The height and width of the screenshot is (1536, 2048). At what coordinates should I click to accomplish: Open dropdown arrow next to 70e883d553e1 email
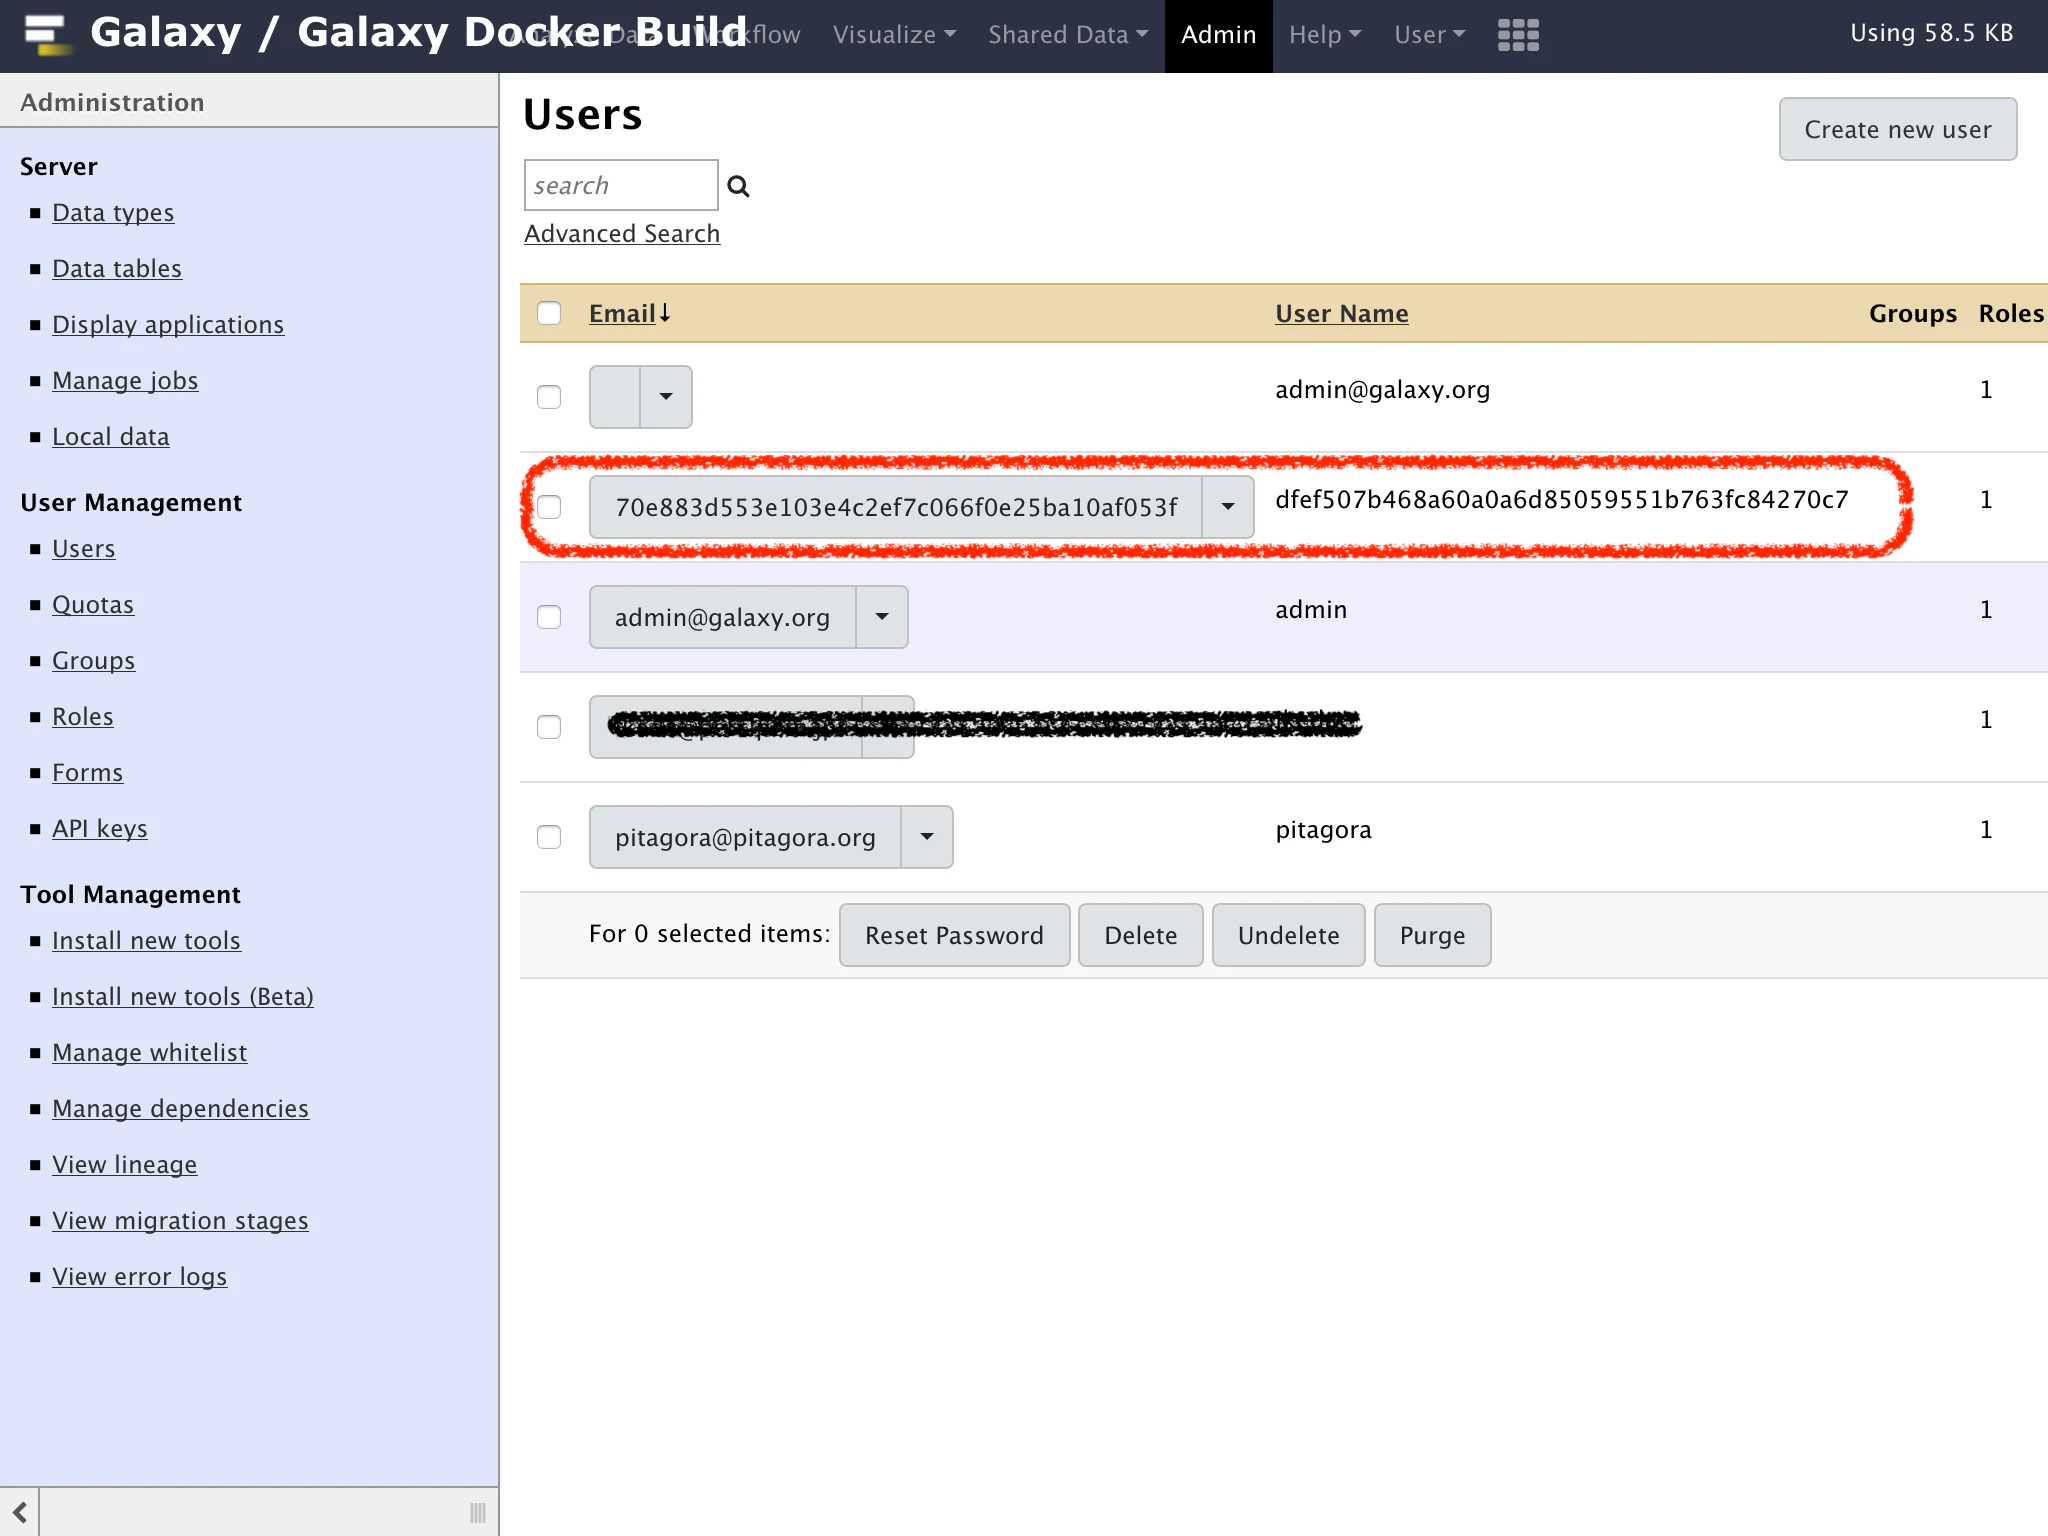pyautogui.click(x=1228, y=507)
